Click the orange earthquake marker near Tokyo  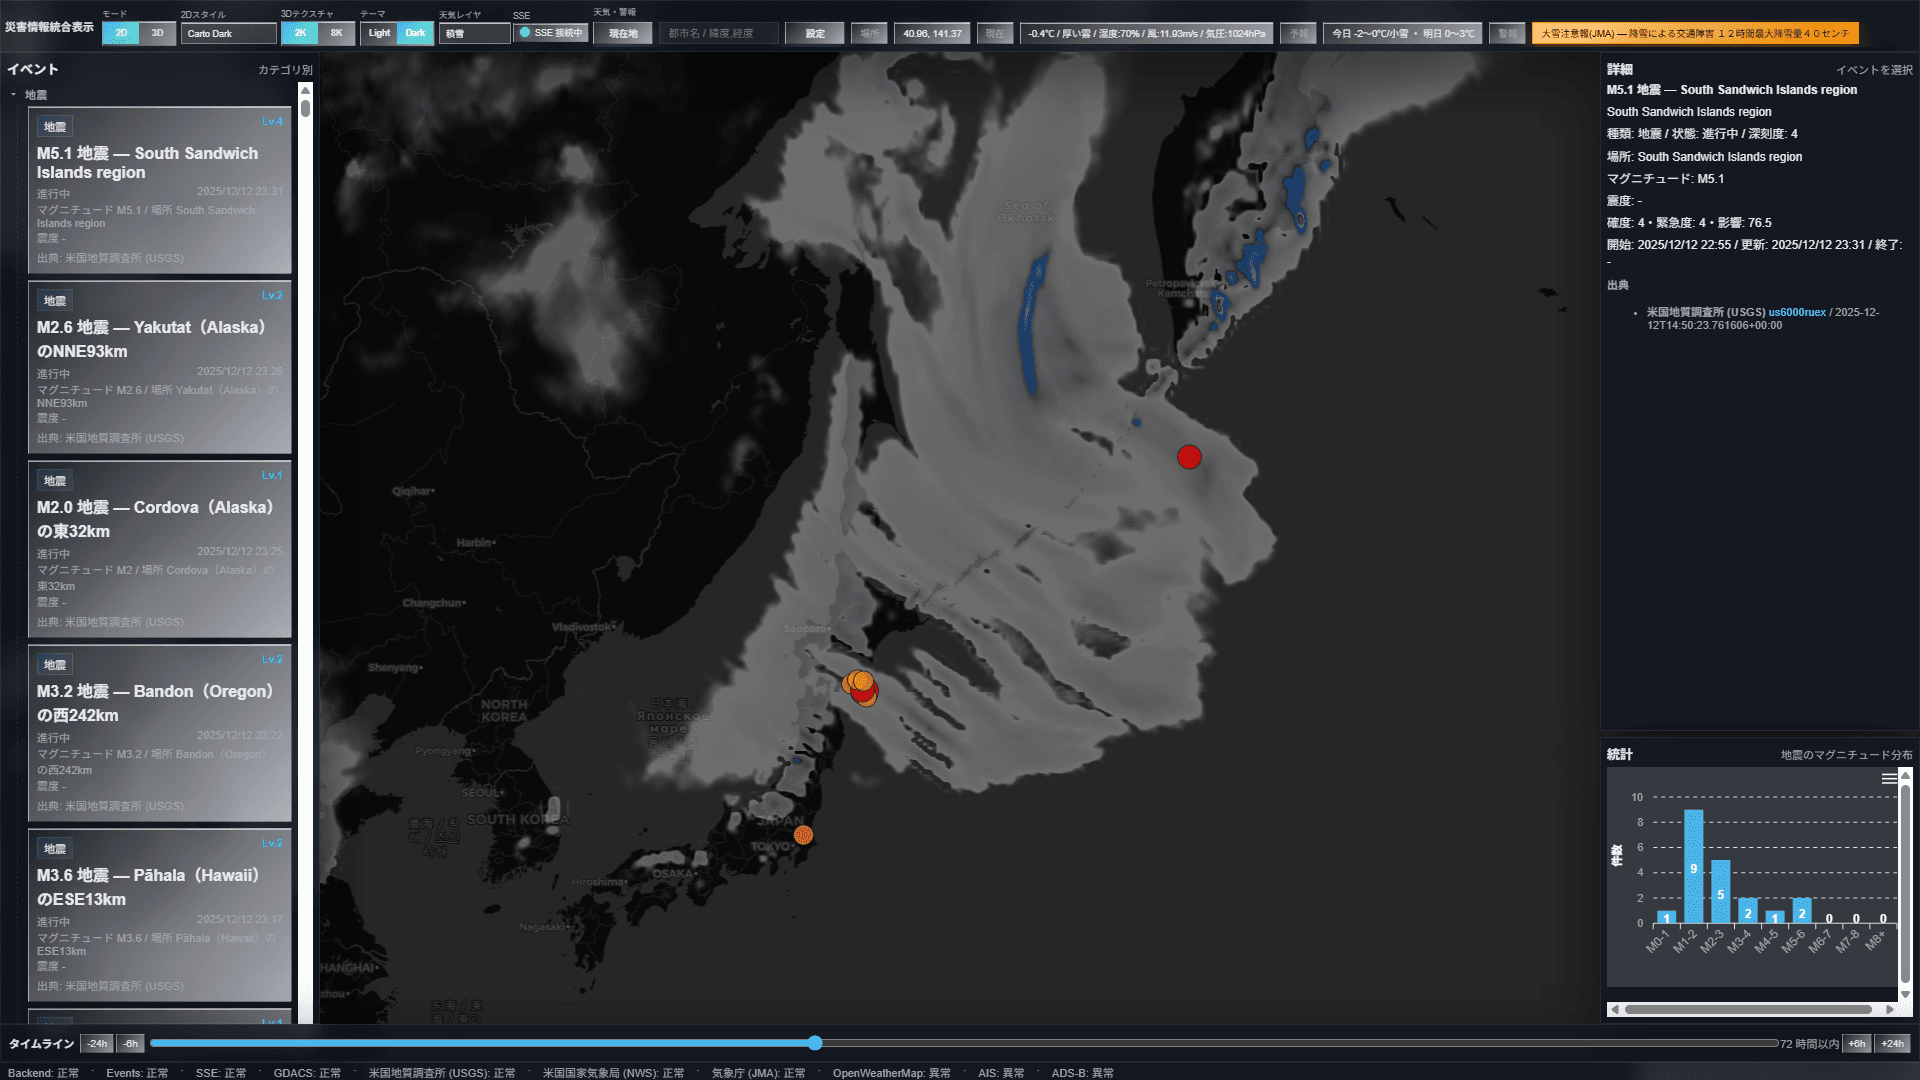803,835
